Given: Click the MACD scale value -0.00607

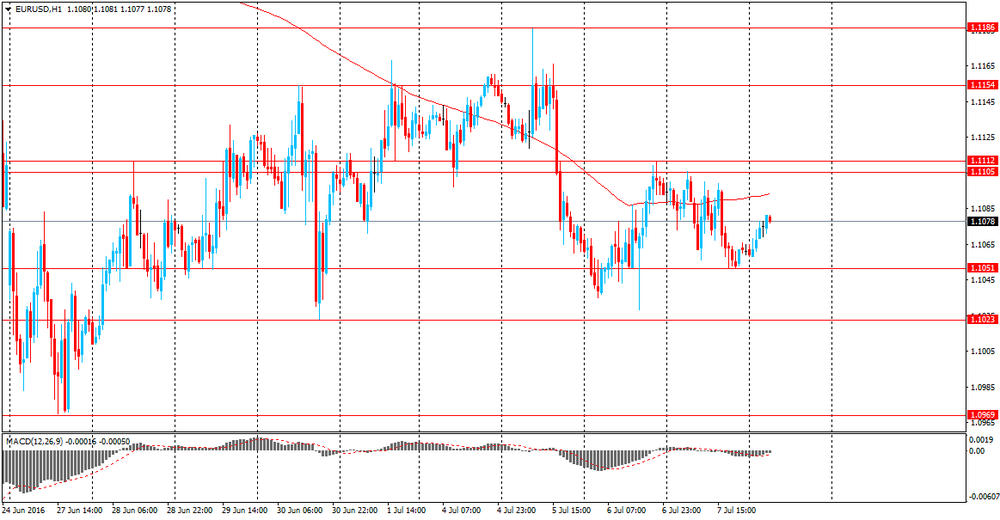Looking at the screenshot, I should (982, 497).
